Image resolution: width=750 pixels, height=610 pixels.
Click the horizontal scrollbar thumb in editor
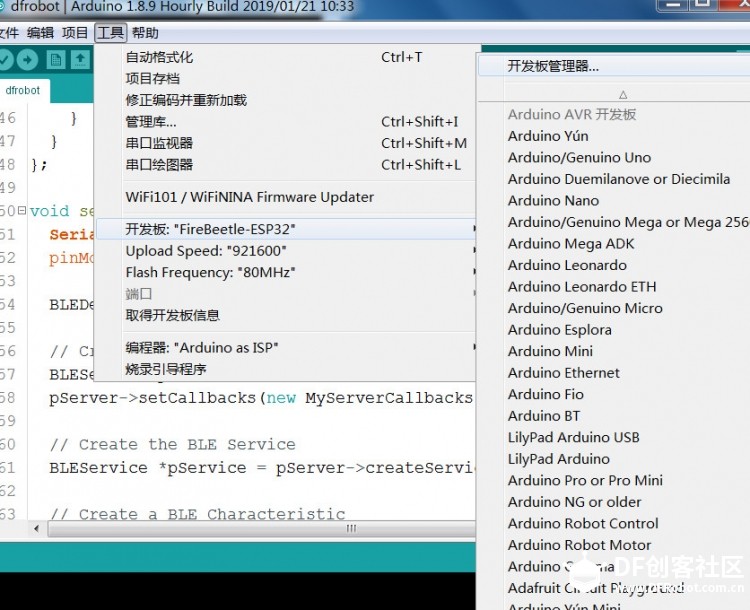tap(262, 529)
